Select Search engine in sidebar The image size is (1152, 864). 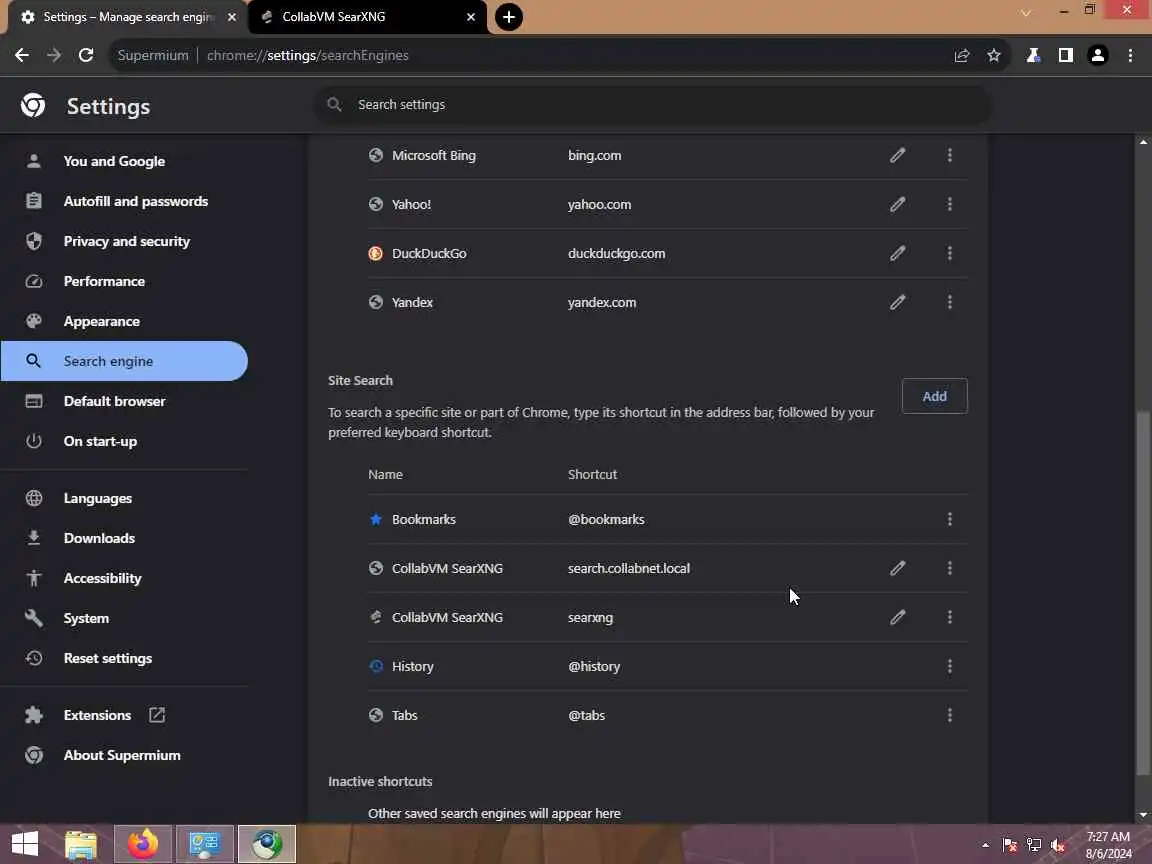point(124,361)
